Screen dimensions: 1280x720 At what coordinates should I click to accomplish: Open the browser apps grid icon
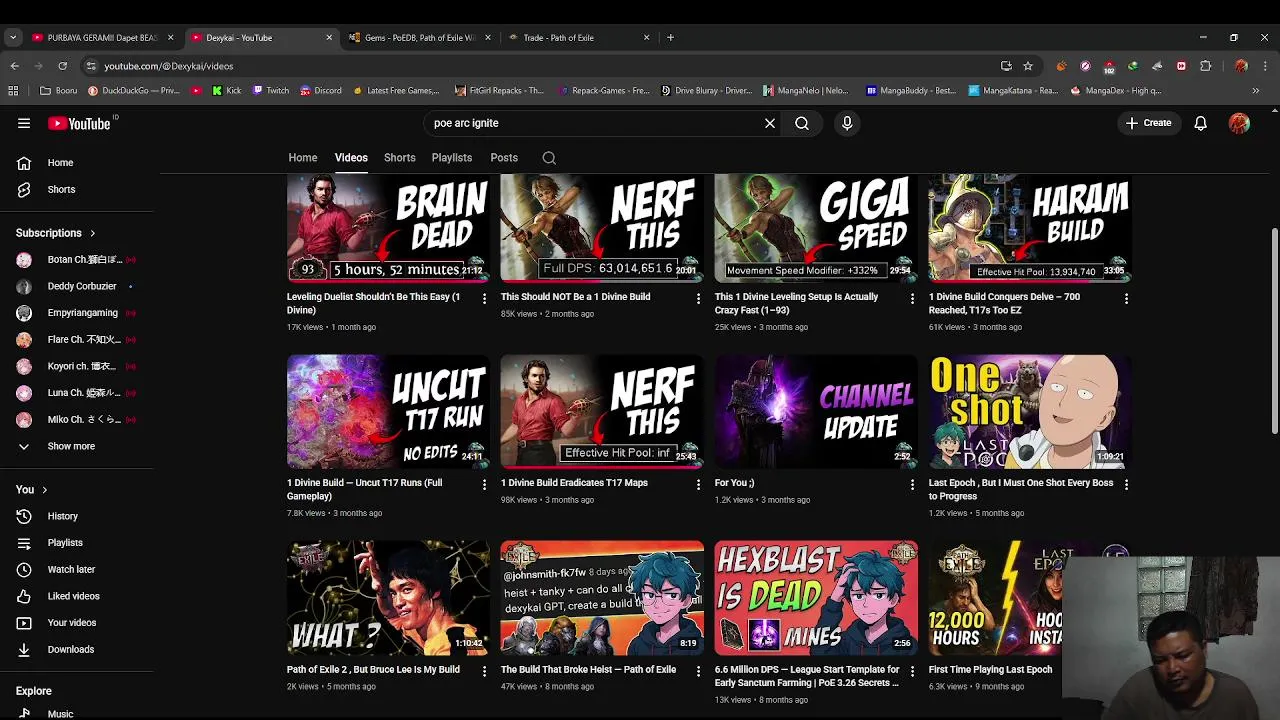point(13,90)
